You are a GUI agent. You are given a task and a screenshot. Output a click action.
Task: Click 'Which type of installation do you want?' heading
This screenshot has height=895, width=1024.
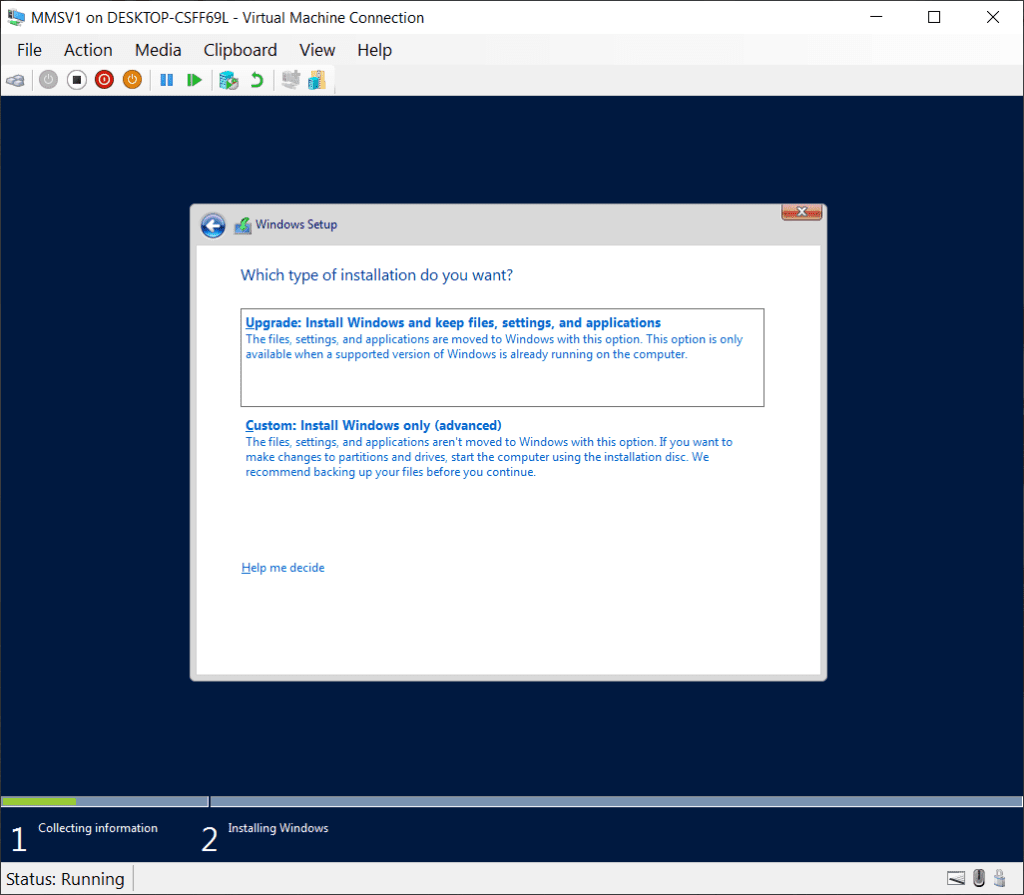point(377,275)
